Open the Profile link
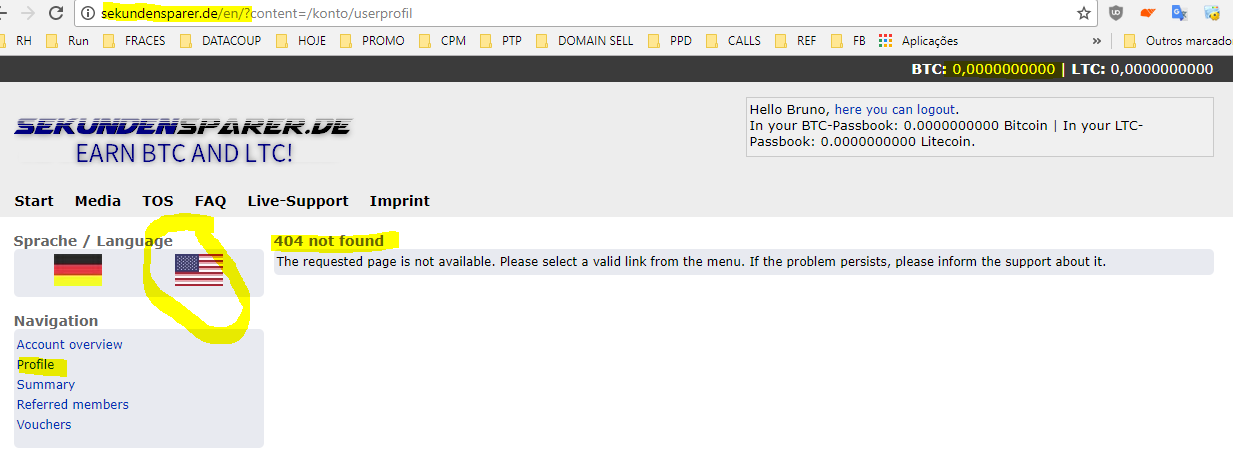This screenshot has height=451, width=1233. click(36, 365)
